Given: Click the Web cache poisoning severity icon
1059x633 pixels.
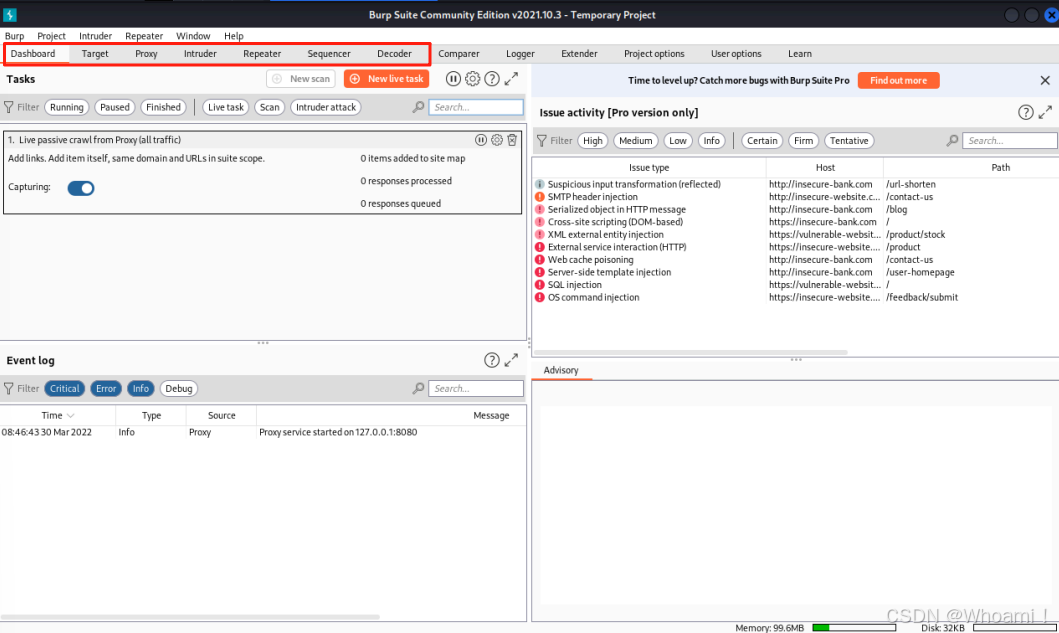Looking at the screenshot, I should tap(540, 259).
